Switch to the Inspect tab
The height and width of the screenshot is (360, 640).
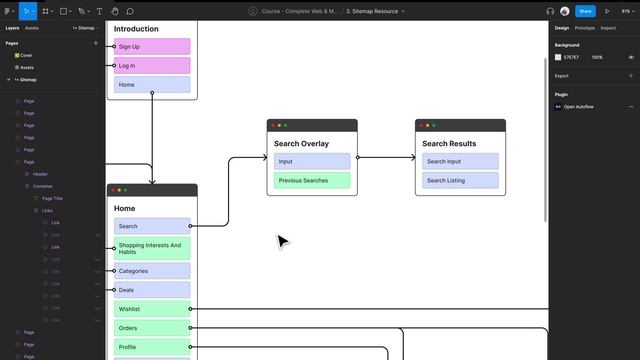tap(608, 28)
